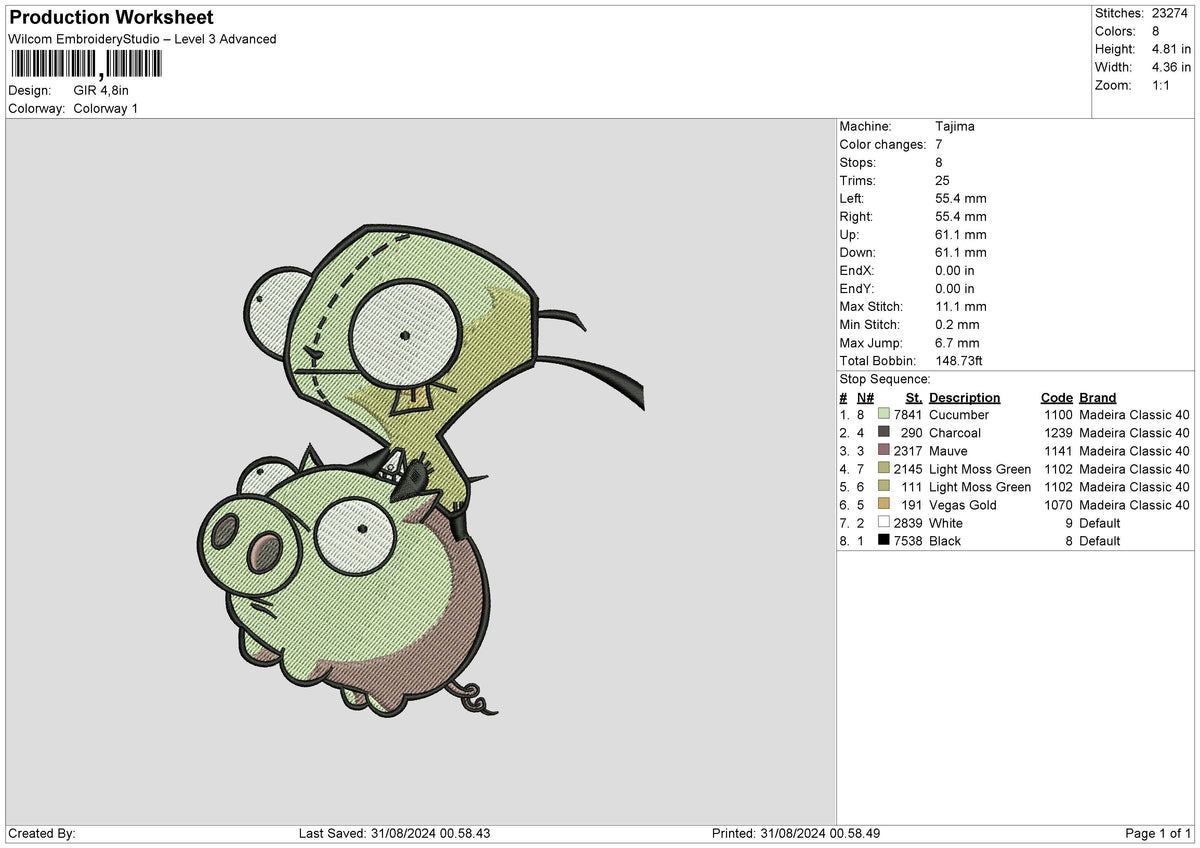Click the thread code 1070

pyautogui.click(x=1059, y=504)
